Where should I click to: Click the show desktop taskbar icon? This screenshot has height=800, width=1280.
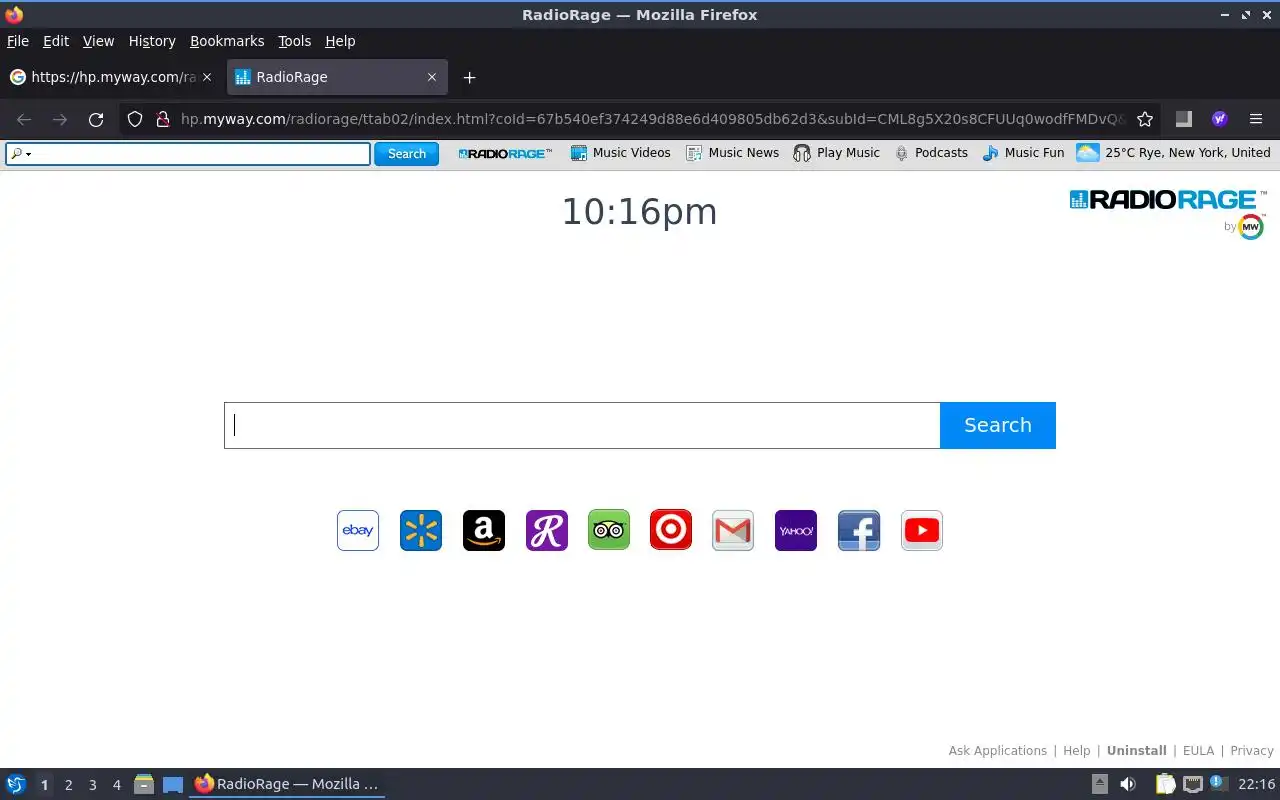click(173, 784)
